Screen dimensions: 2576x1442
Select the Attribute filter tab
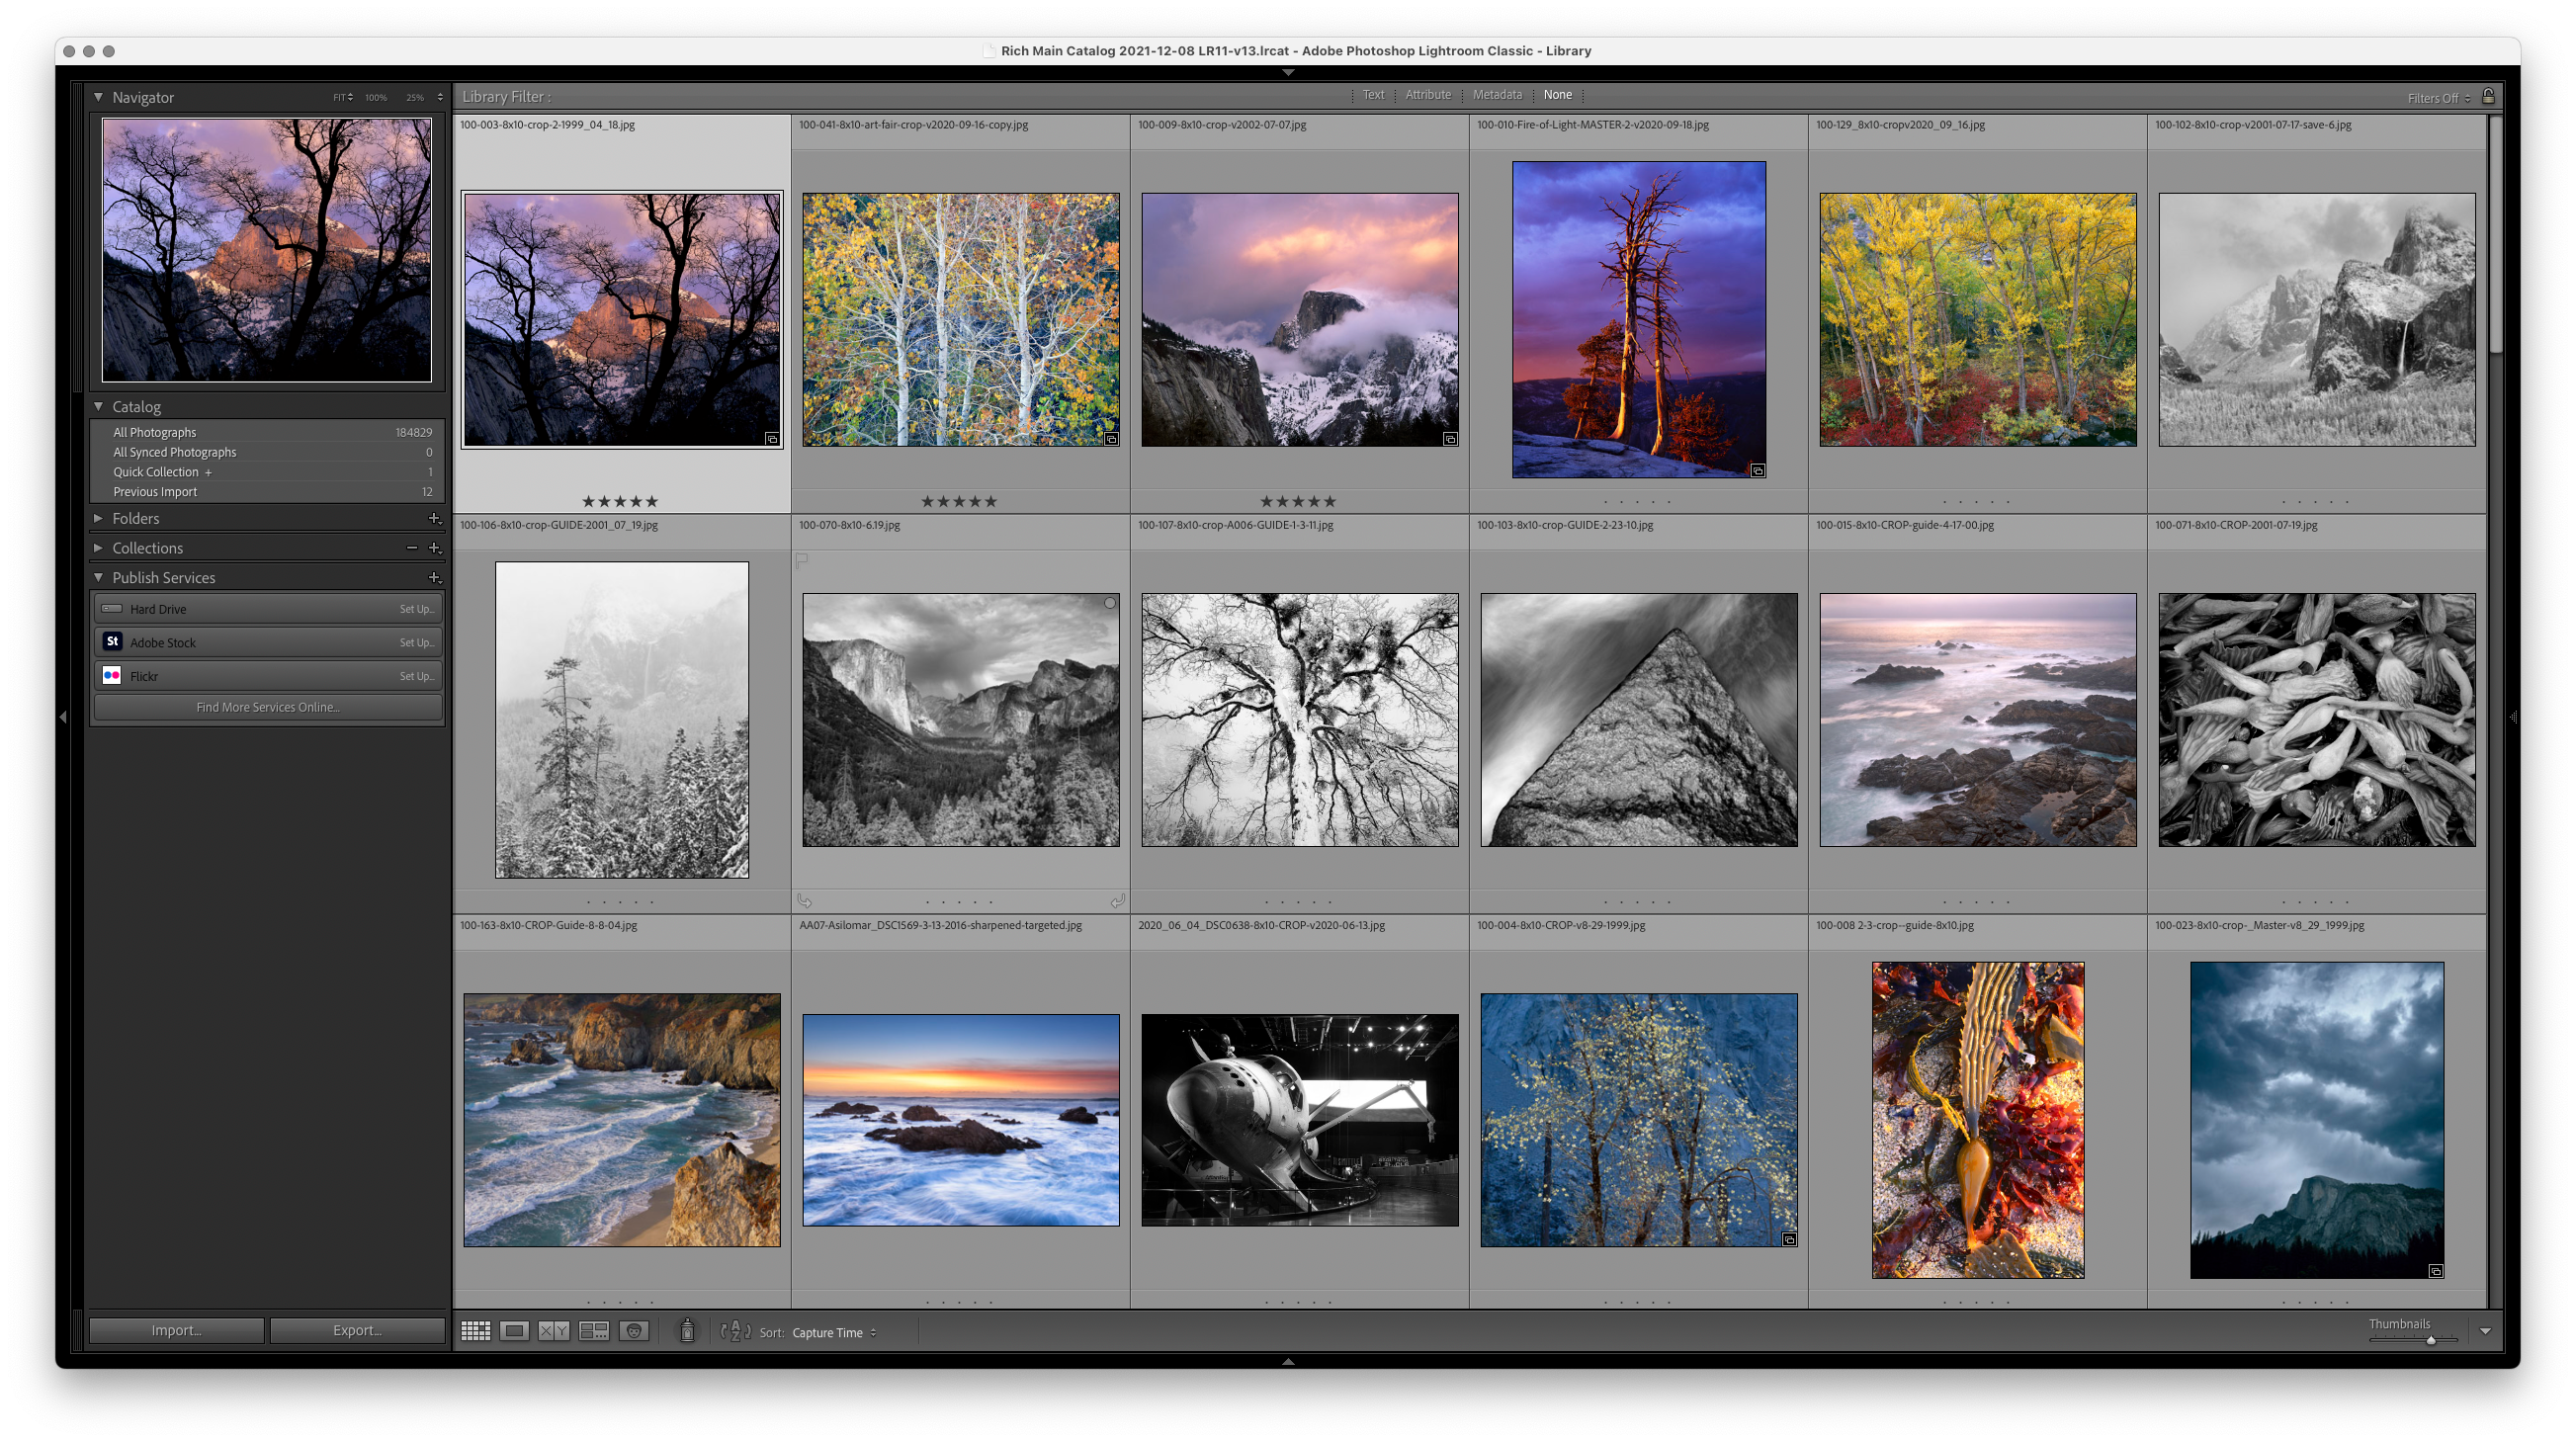(x=1427, y=95)
